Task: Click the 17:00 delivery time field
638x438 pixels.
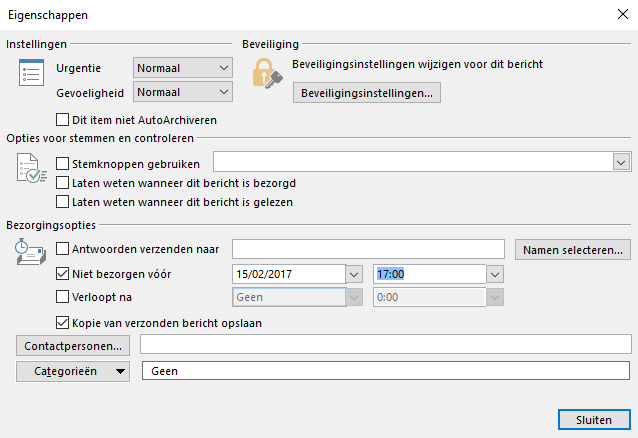Action: coord(429,274)
